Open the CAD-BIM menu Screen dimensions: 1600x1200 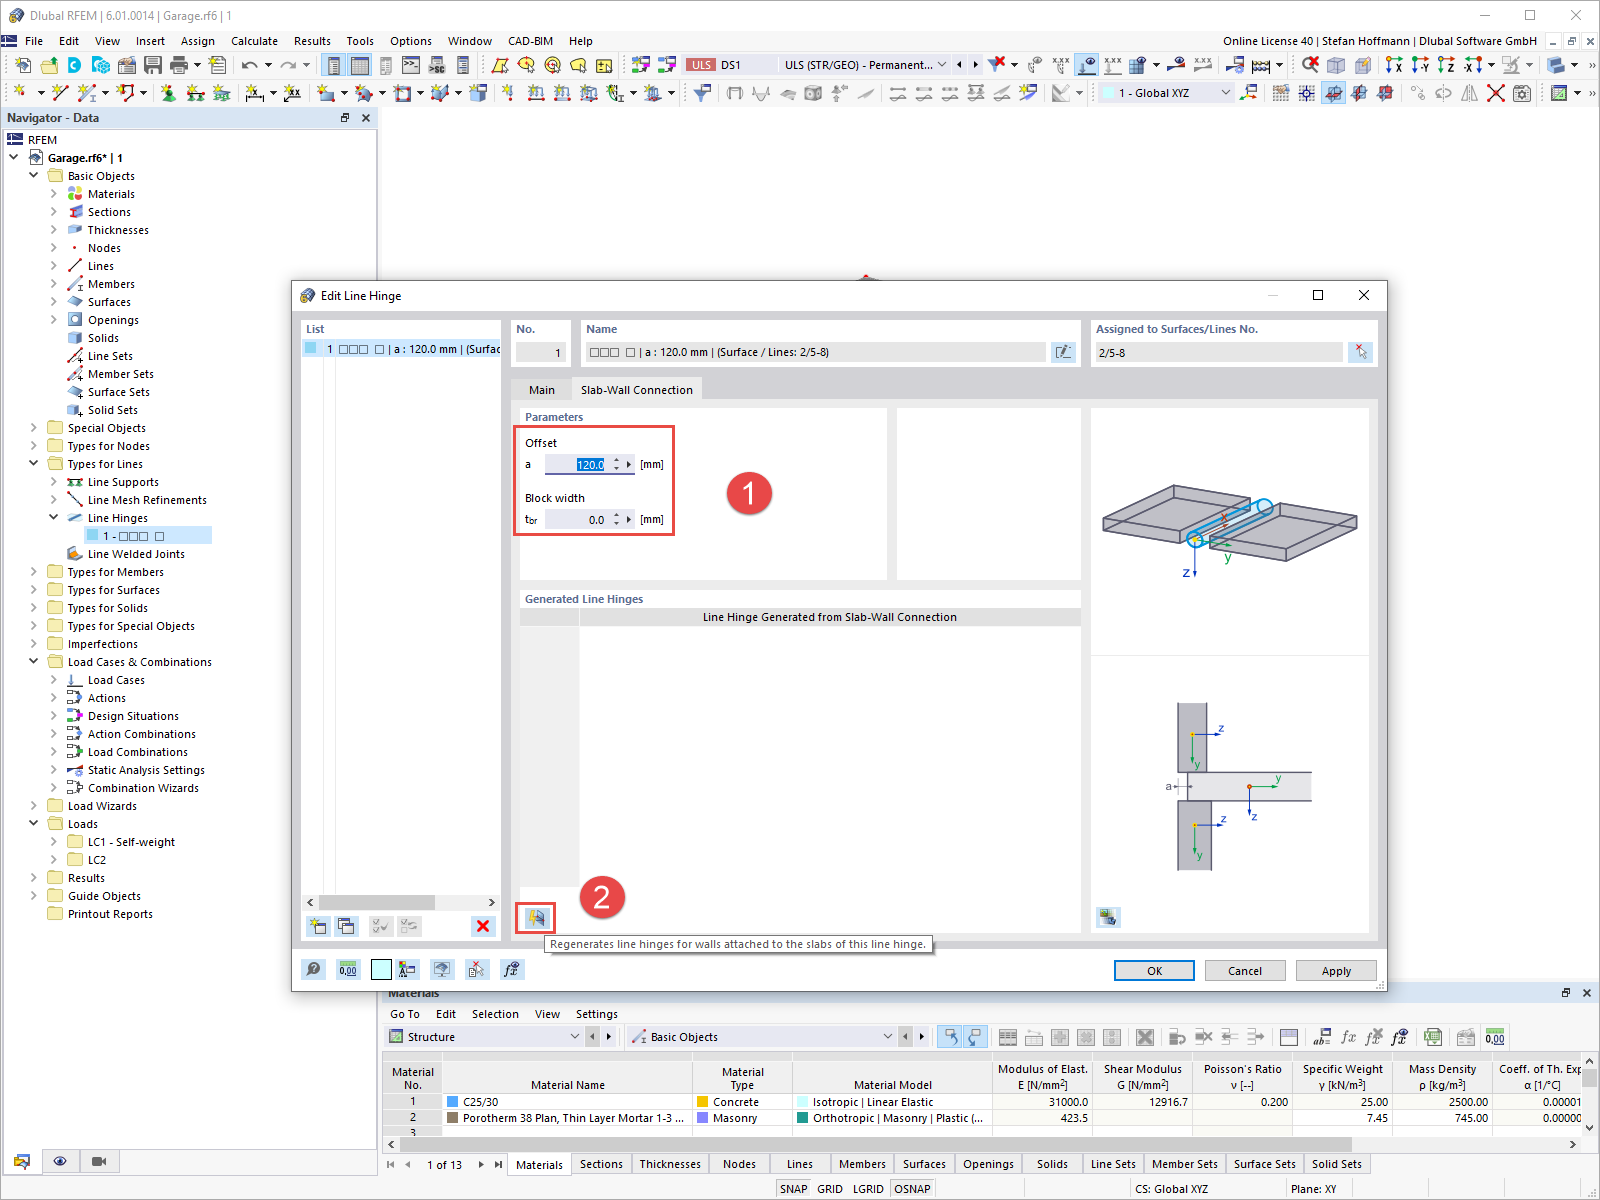[530, 41]
